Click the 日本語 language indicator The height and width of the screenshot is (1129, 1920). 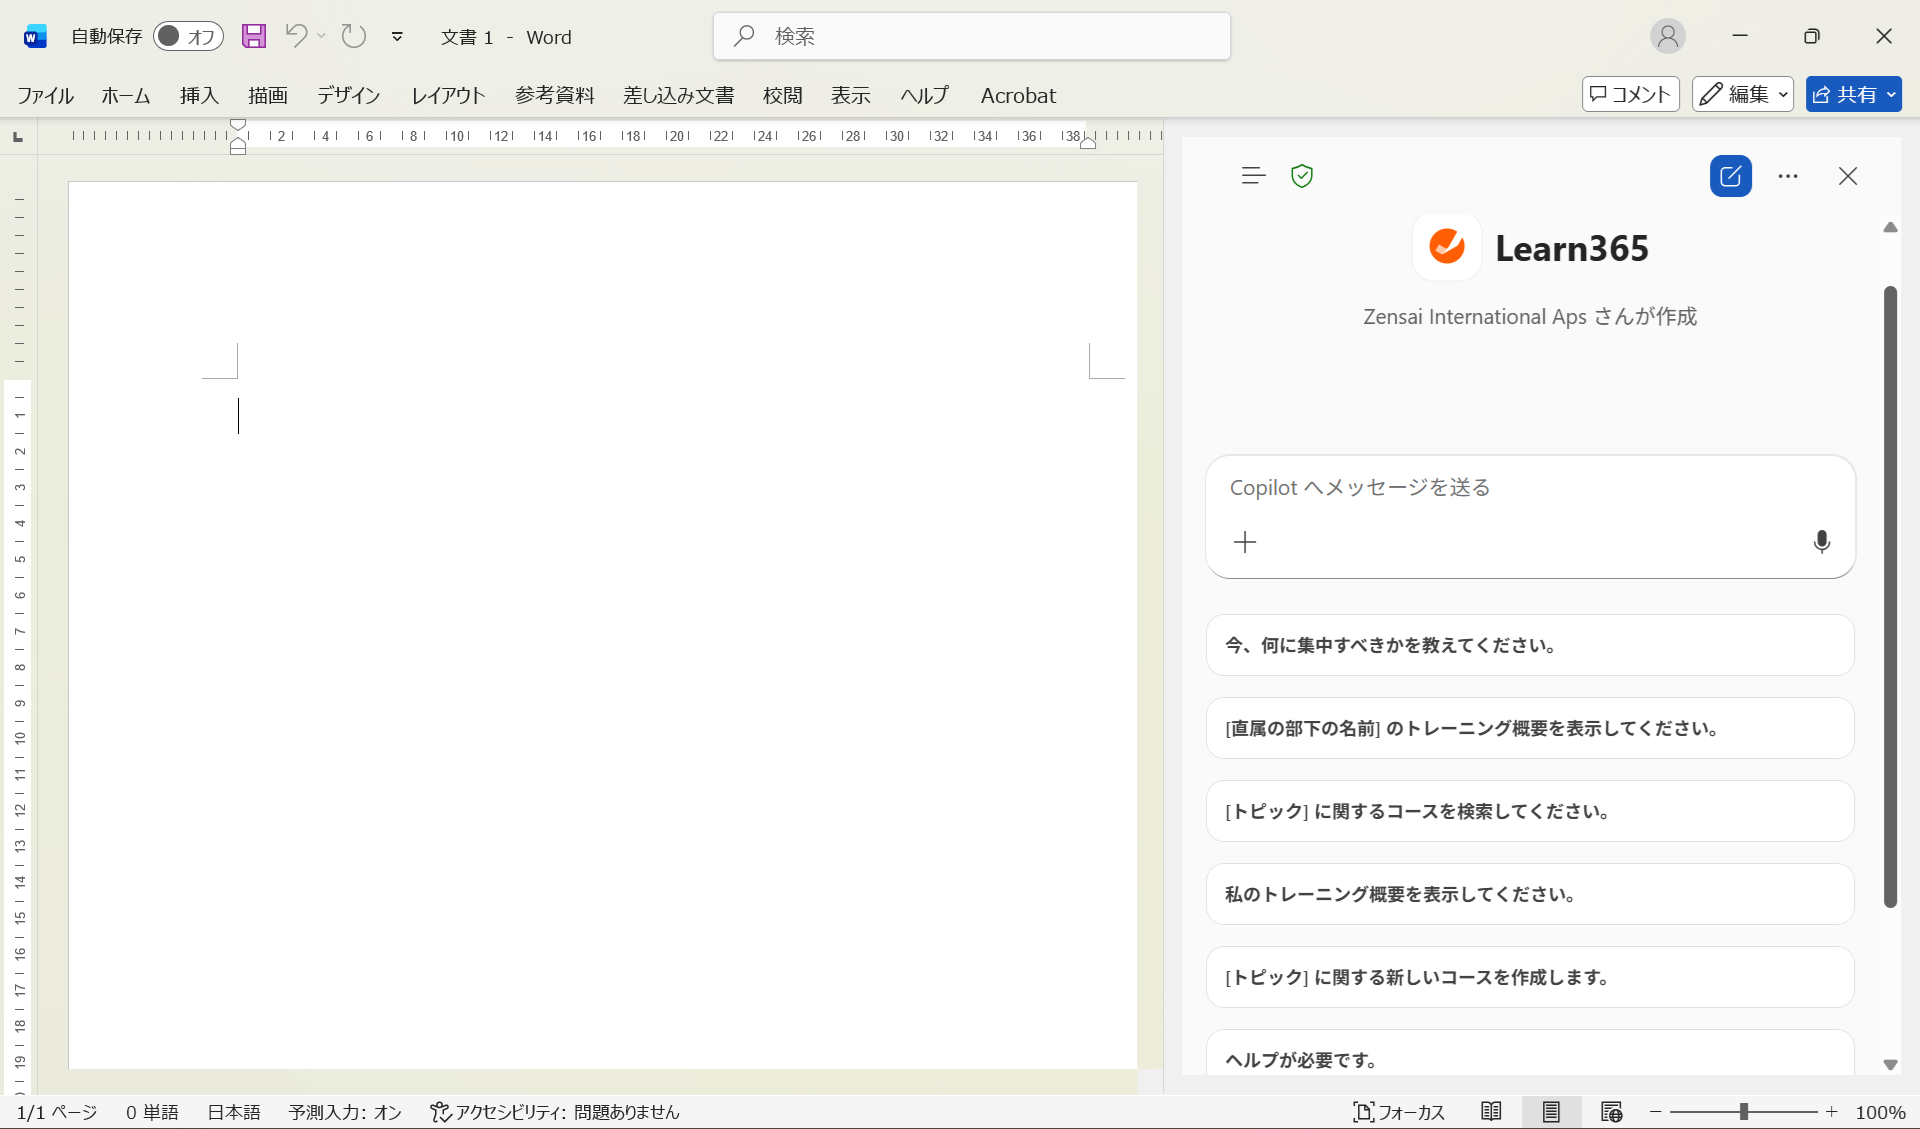(x=234, y=1112)
